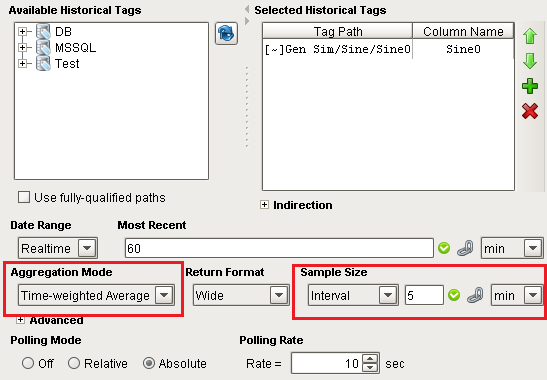Screen dimensions: 547x380
Task: Move selected tag up with green arrow
Action: pyautogui.click(x=530, y=36)
